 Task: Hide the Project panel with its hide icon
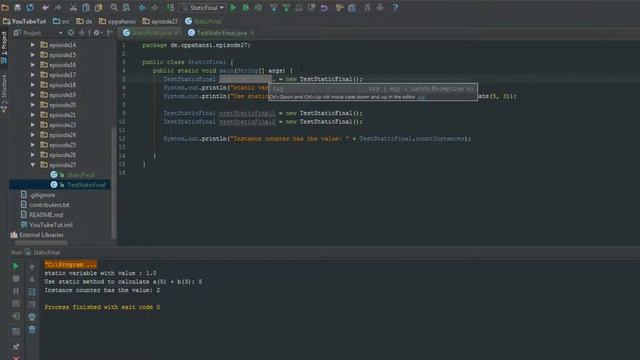click(x=110, y=33)
